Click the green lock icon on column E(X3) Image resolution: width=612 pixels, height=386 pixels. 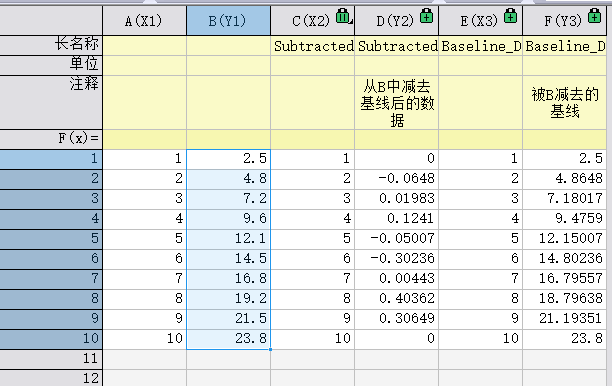pos(511,16)
